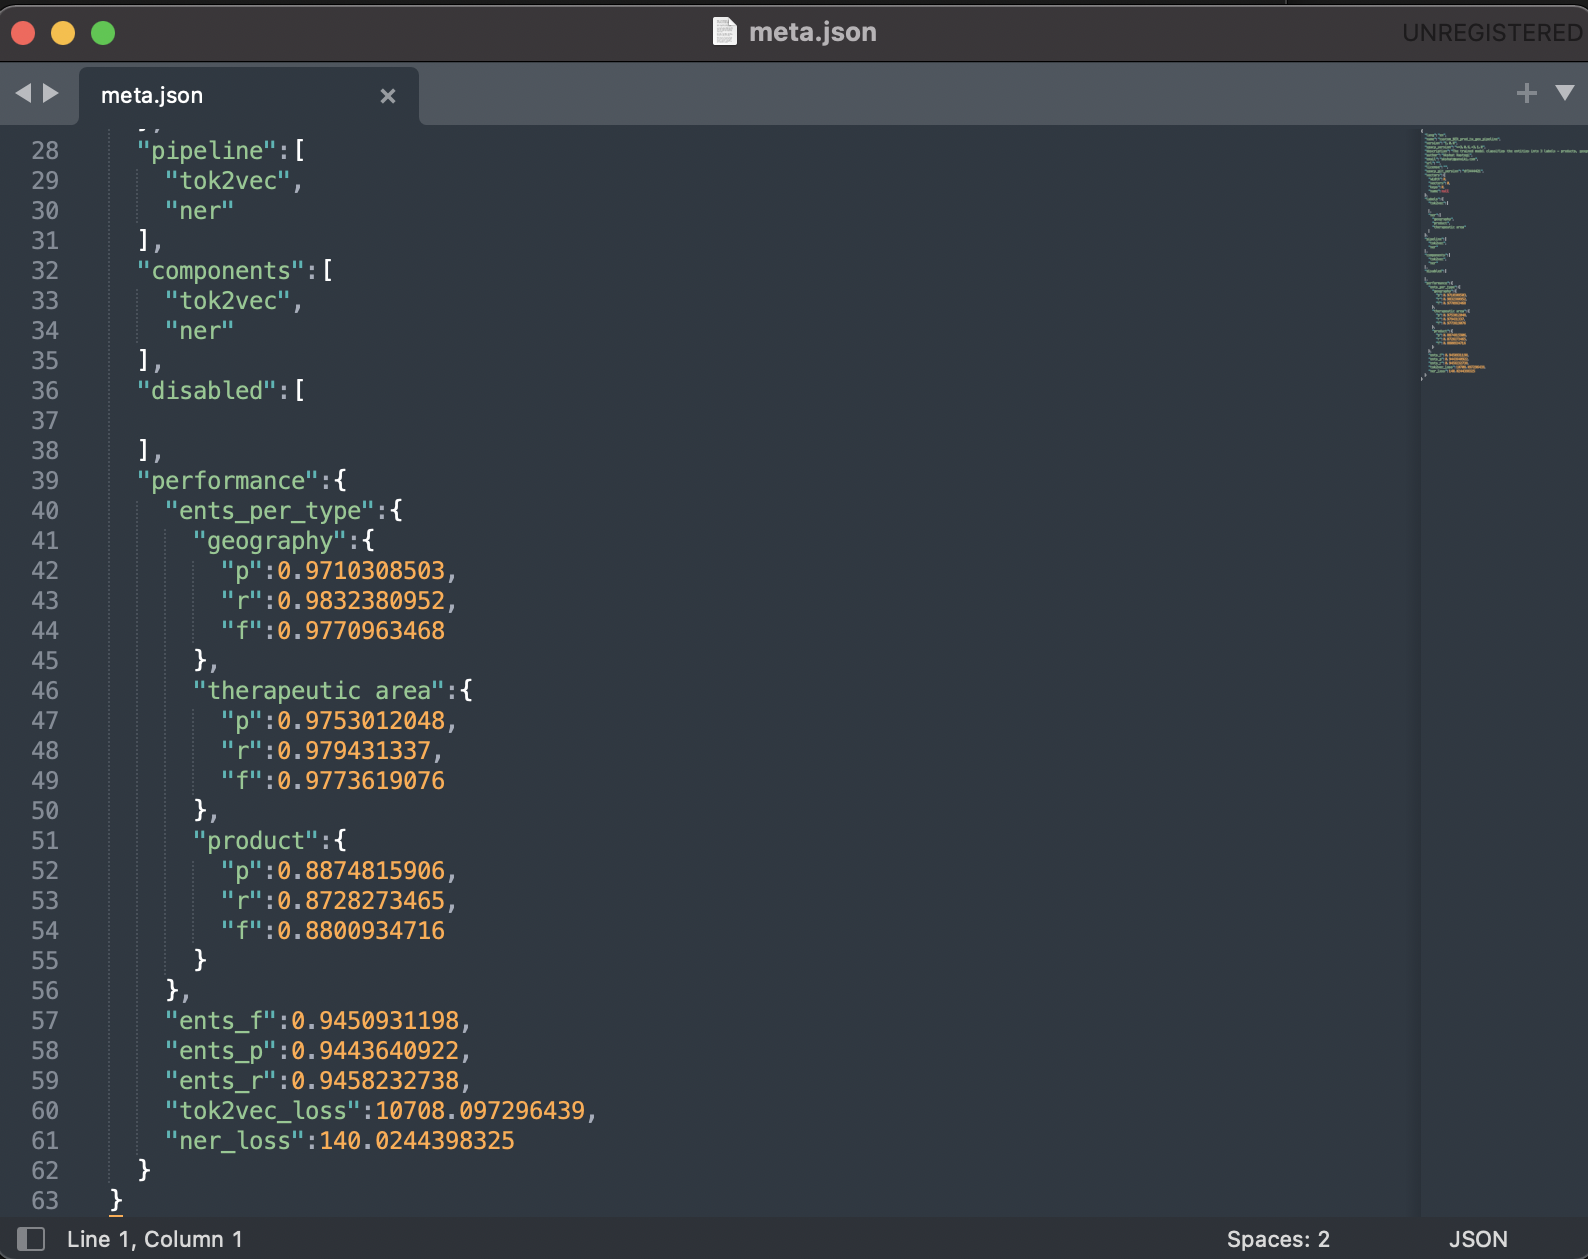Screen dimensions: 1588x1259
Task: Click the value 0.9773619076
Action: click(x=361, y=781)
